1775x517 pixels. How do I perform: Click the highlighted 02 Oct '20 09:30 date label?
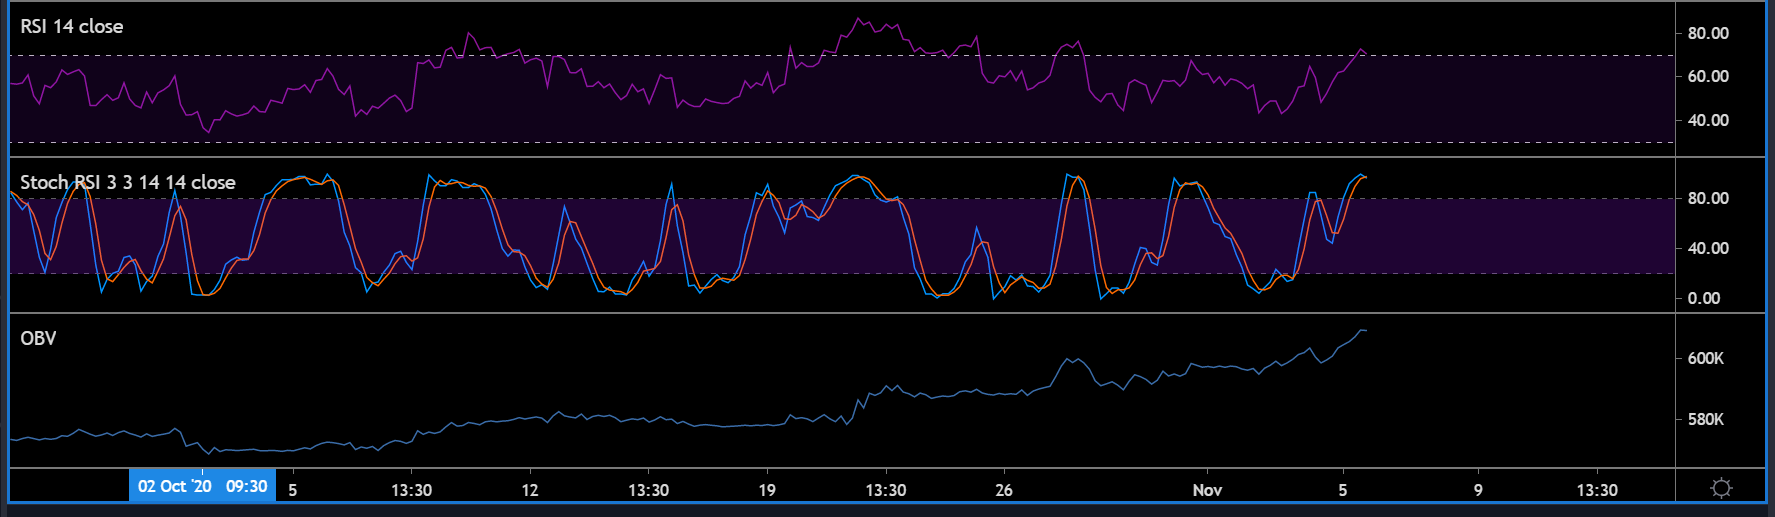coord(202,487)
